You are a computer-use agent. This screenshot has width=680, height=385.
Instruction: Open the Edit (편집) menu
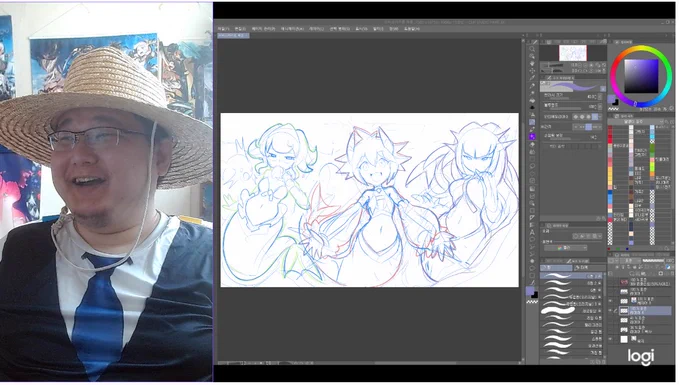(240, 29)
